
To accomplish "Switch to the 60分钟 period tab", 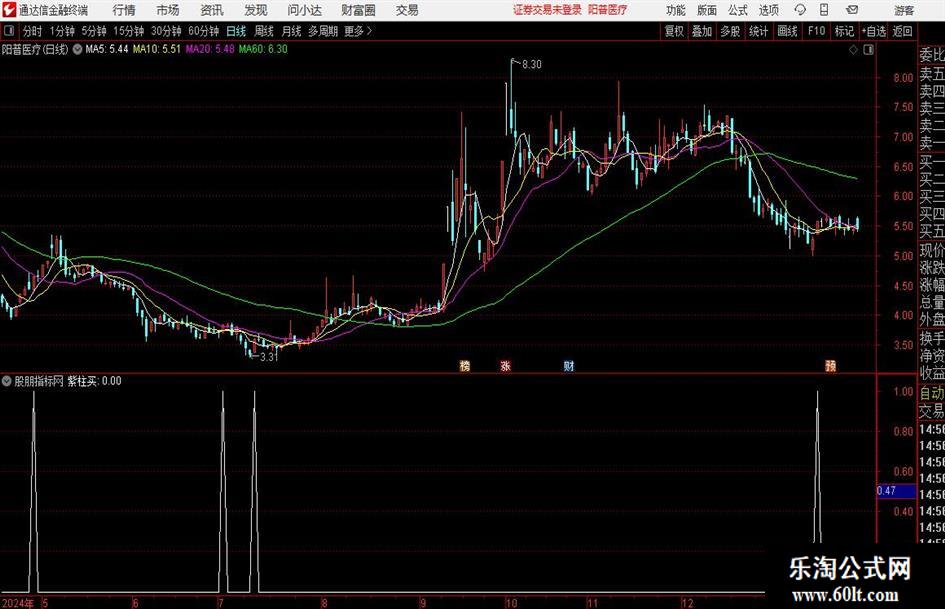I will click(x=203, y=31).
